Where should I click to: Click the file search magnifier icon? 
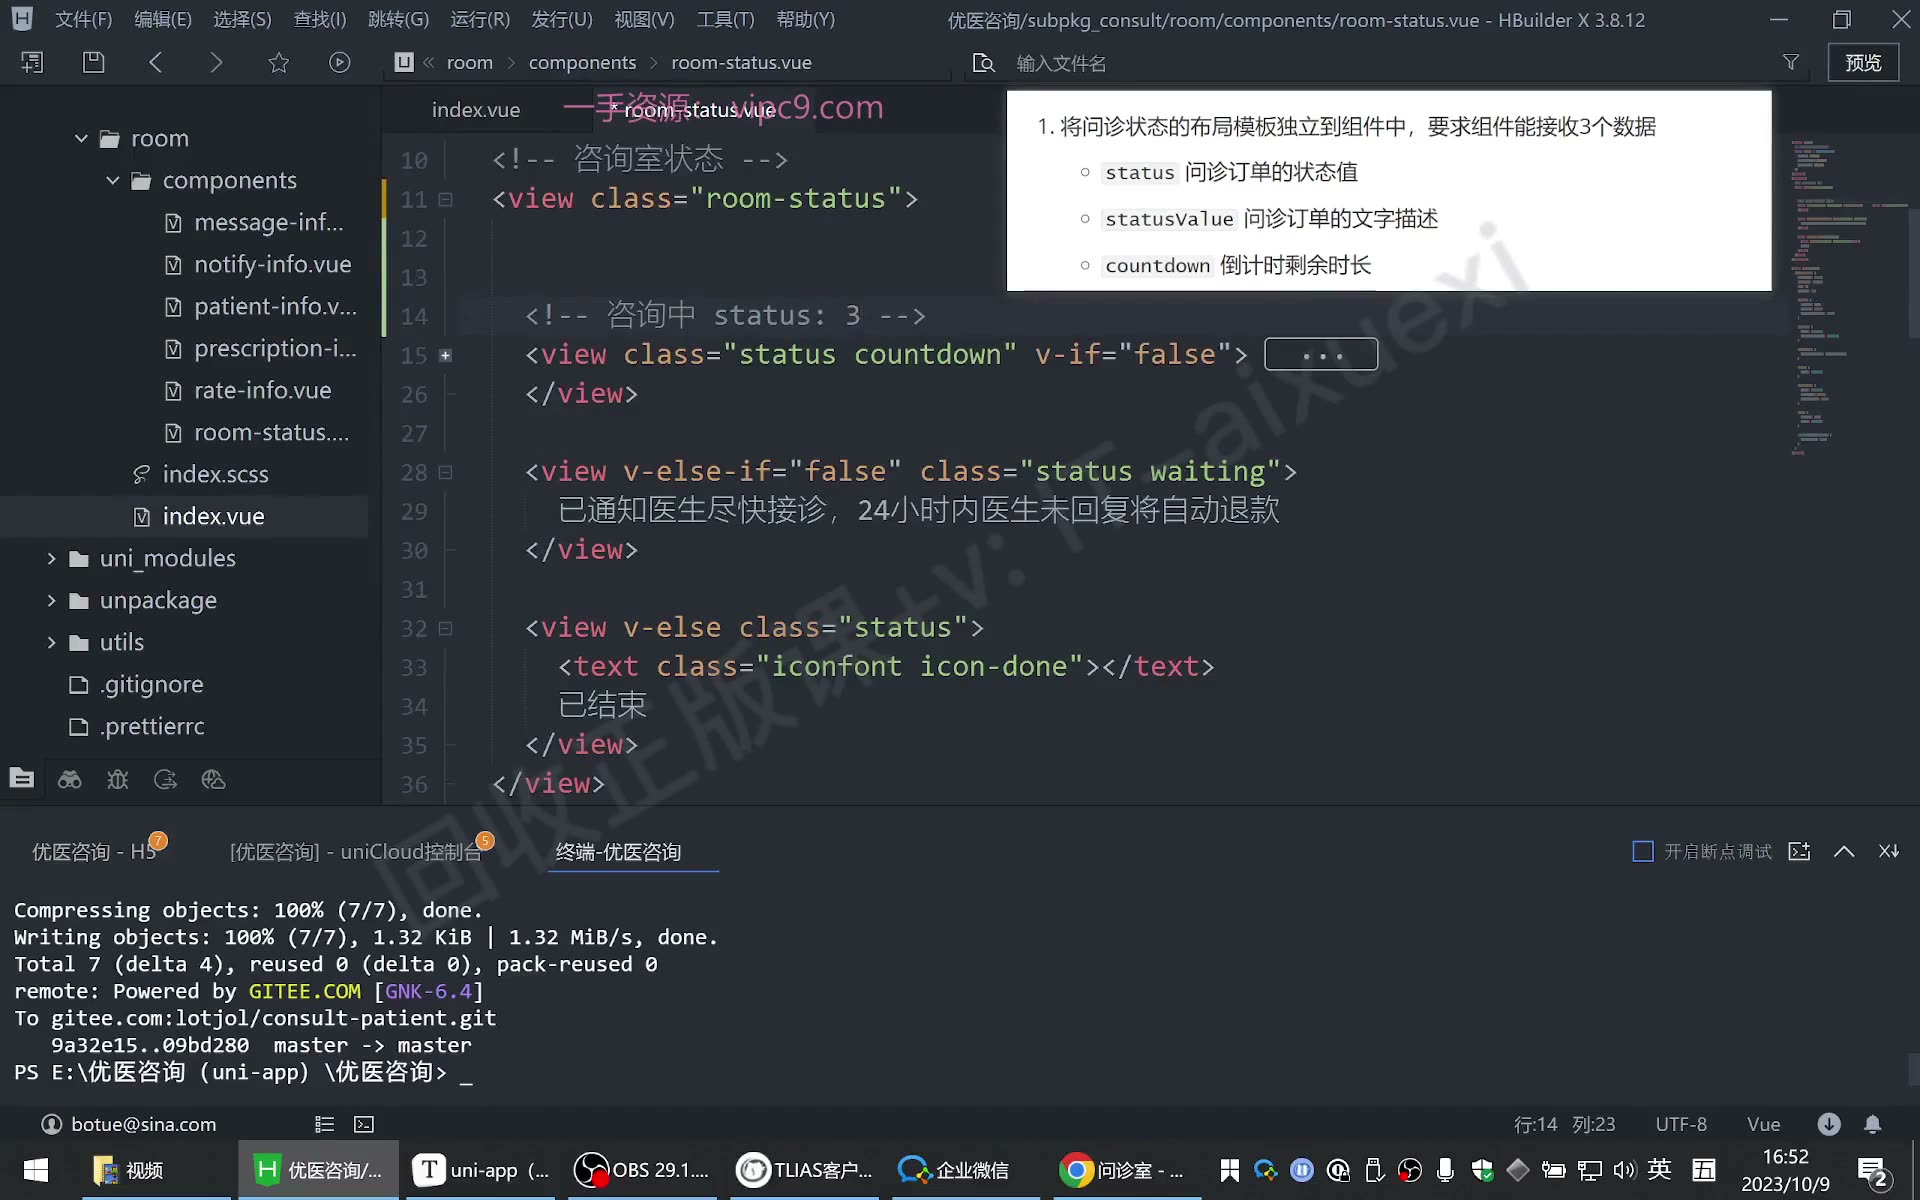[x=984, y=63]
